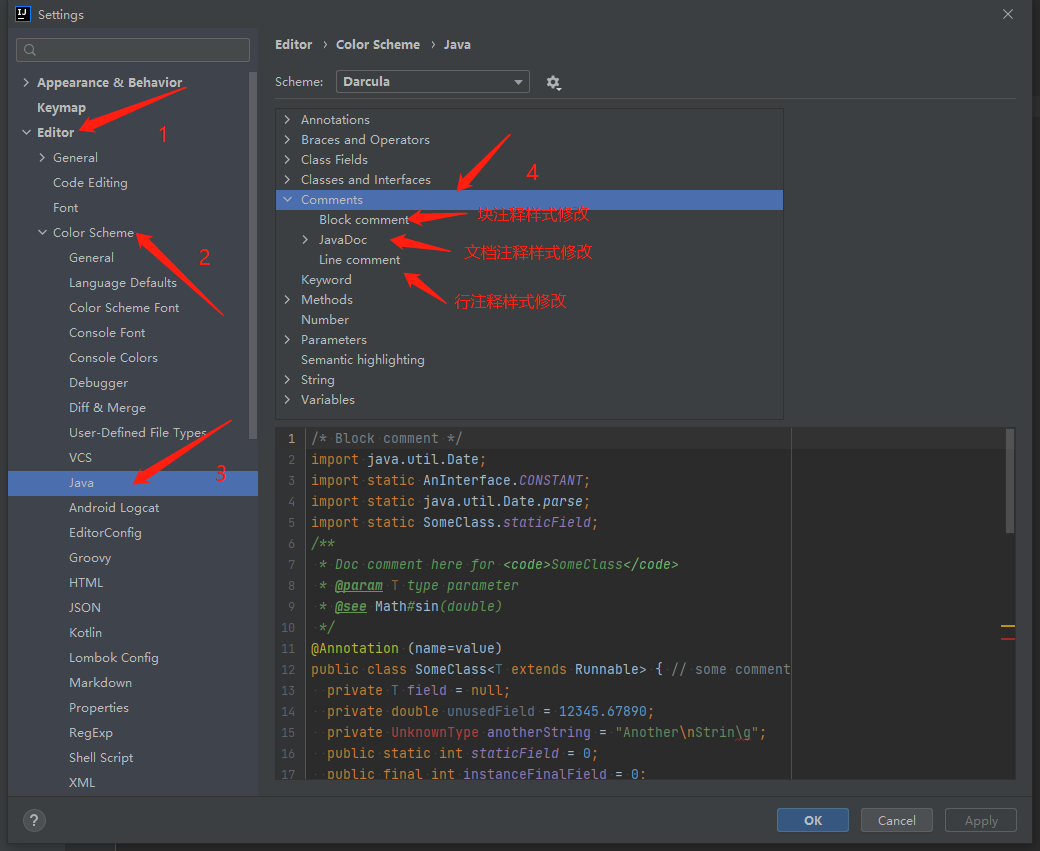Select EditorConfig color settings
1040x851 pixels.
pyautogui.click(x=105, y=533)
